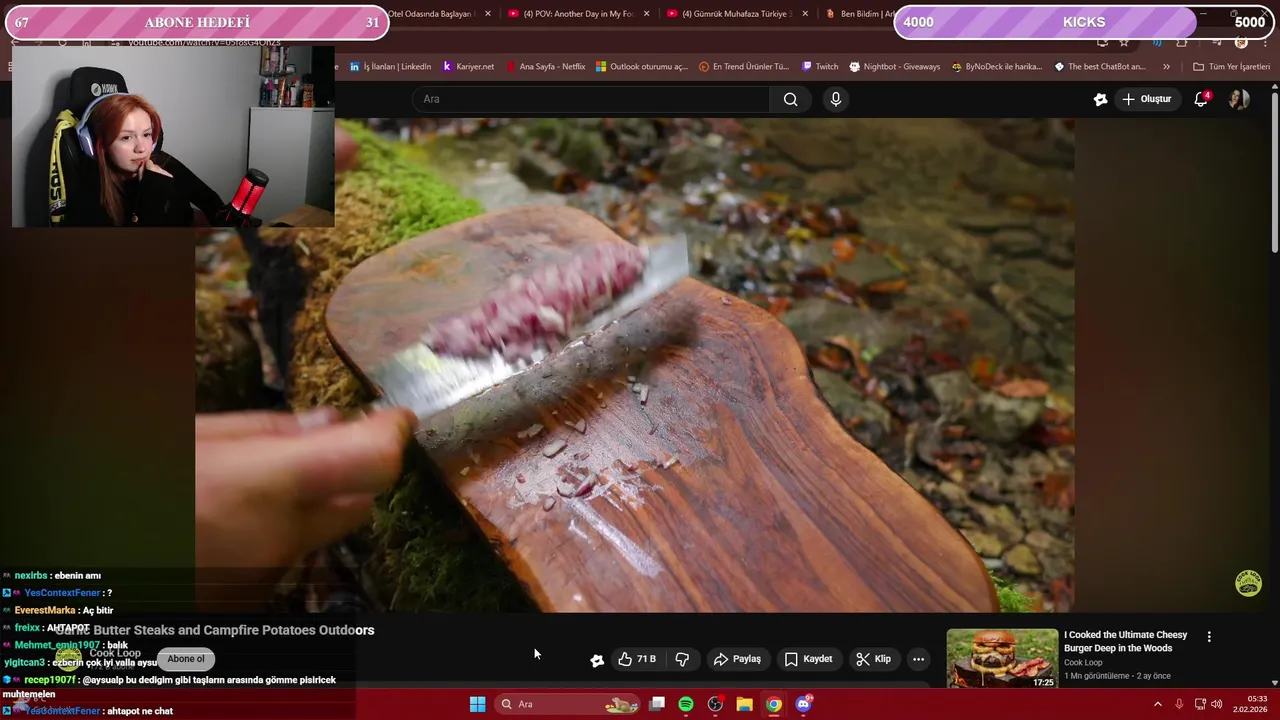Show hidden system tray icons
Viewport: 1280px width, 720px height.
click(1158, 704)
